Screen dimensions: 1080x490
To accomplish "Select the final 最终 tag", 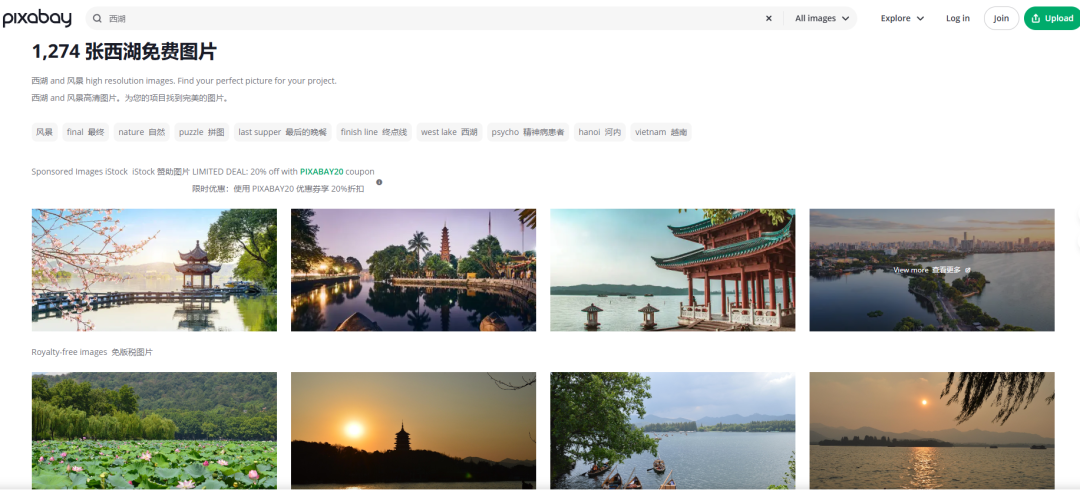I will [x=85, y=132].
